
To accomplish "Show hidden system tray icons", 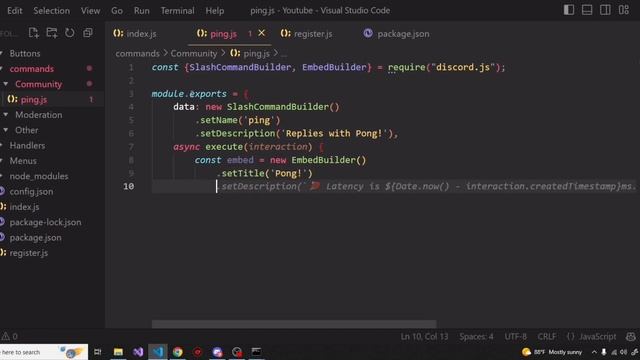I will coord(594,352).
